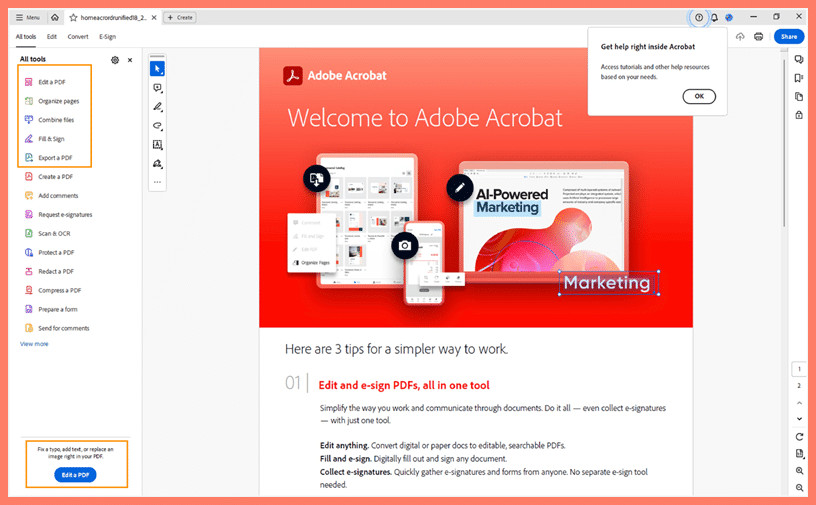
Task: Select the add comment tool
Action: tap(157, 88)
